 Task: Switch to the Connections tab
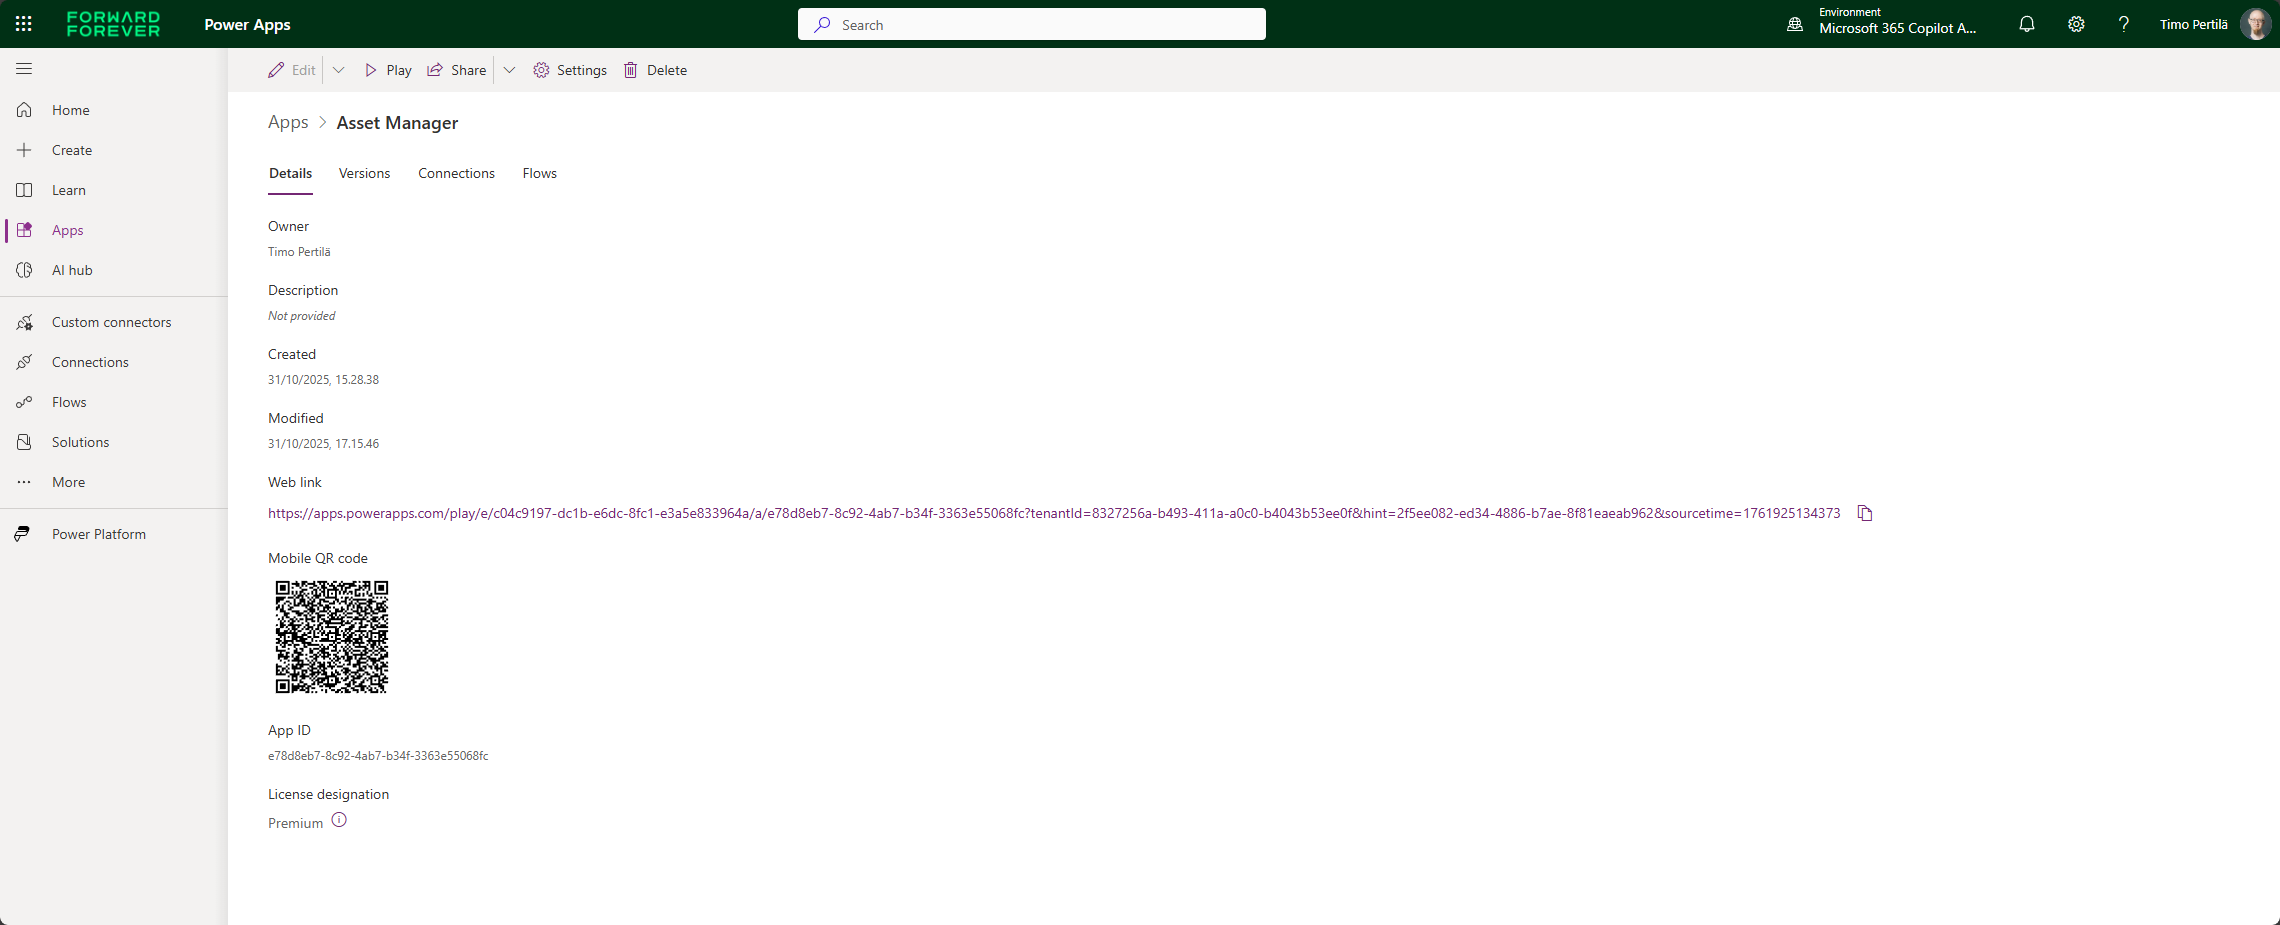click(x=456, y=173)
